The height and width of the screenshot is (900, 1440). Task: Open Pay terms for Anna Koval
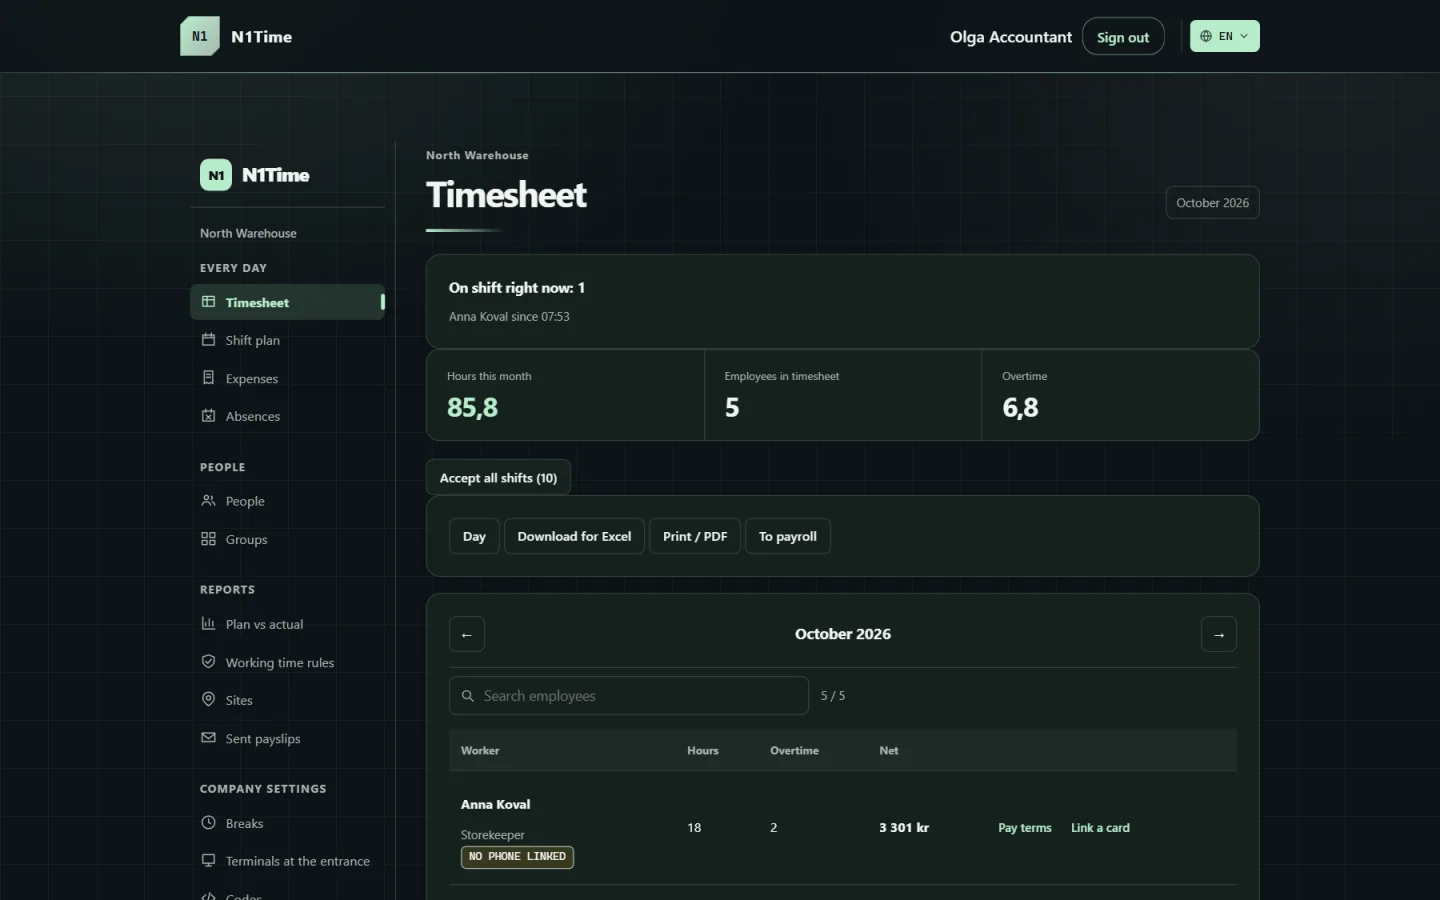click(1025, 828)
